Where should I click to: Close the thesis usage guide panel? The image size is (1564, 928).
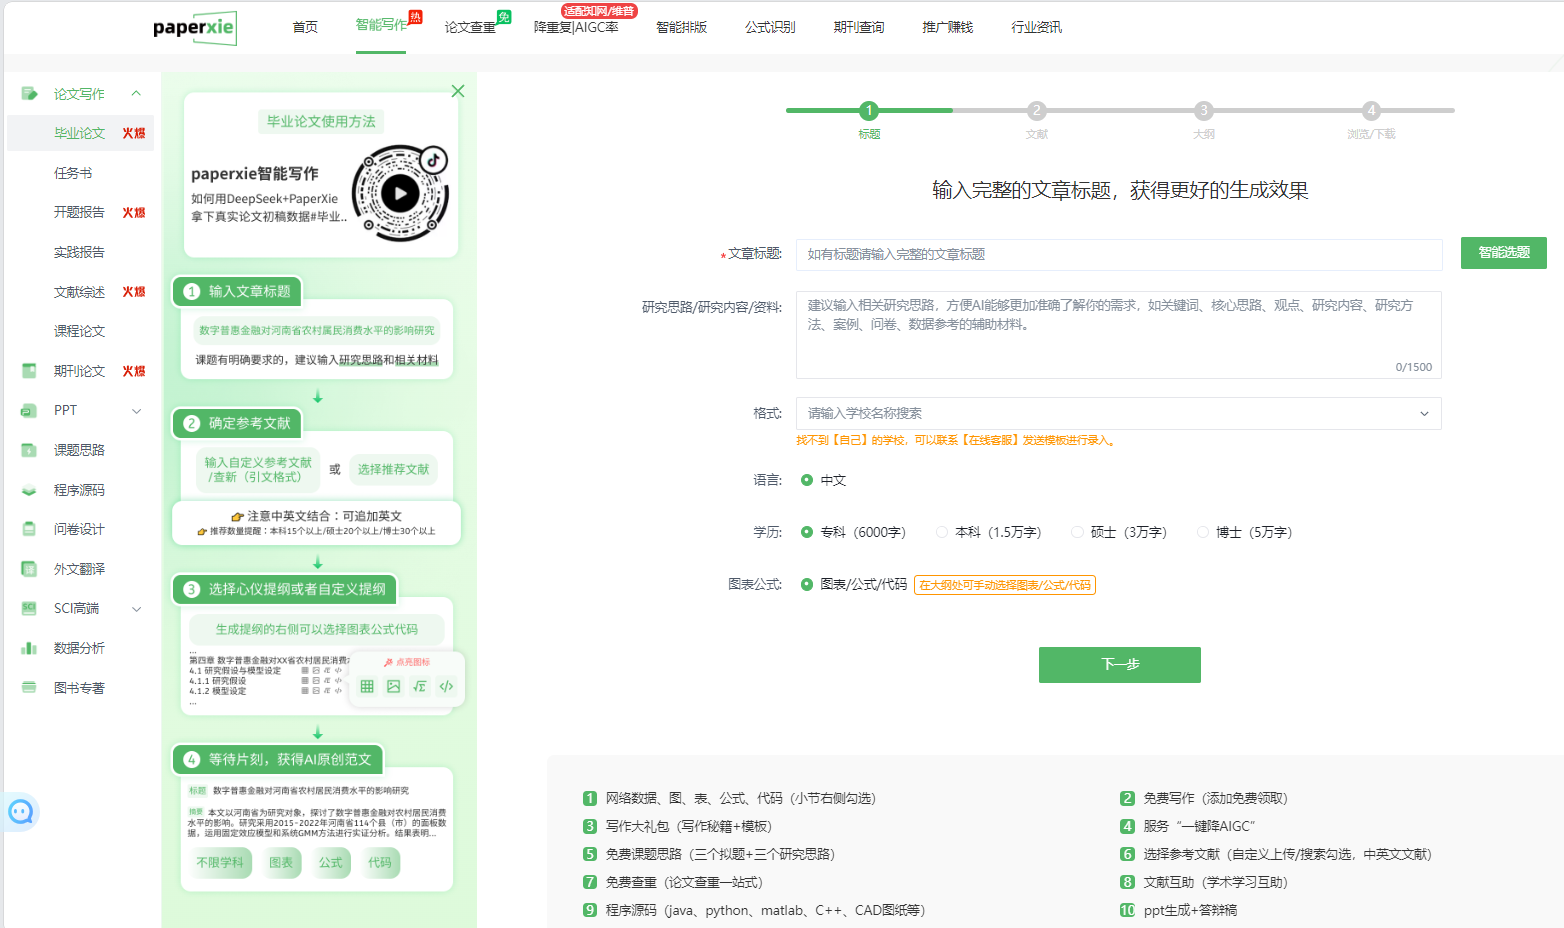click(x=458, y=91)
